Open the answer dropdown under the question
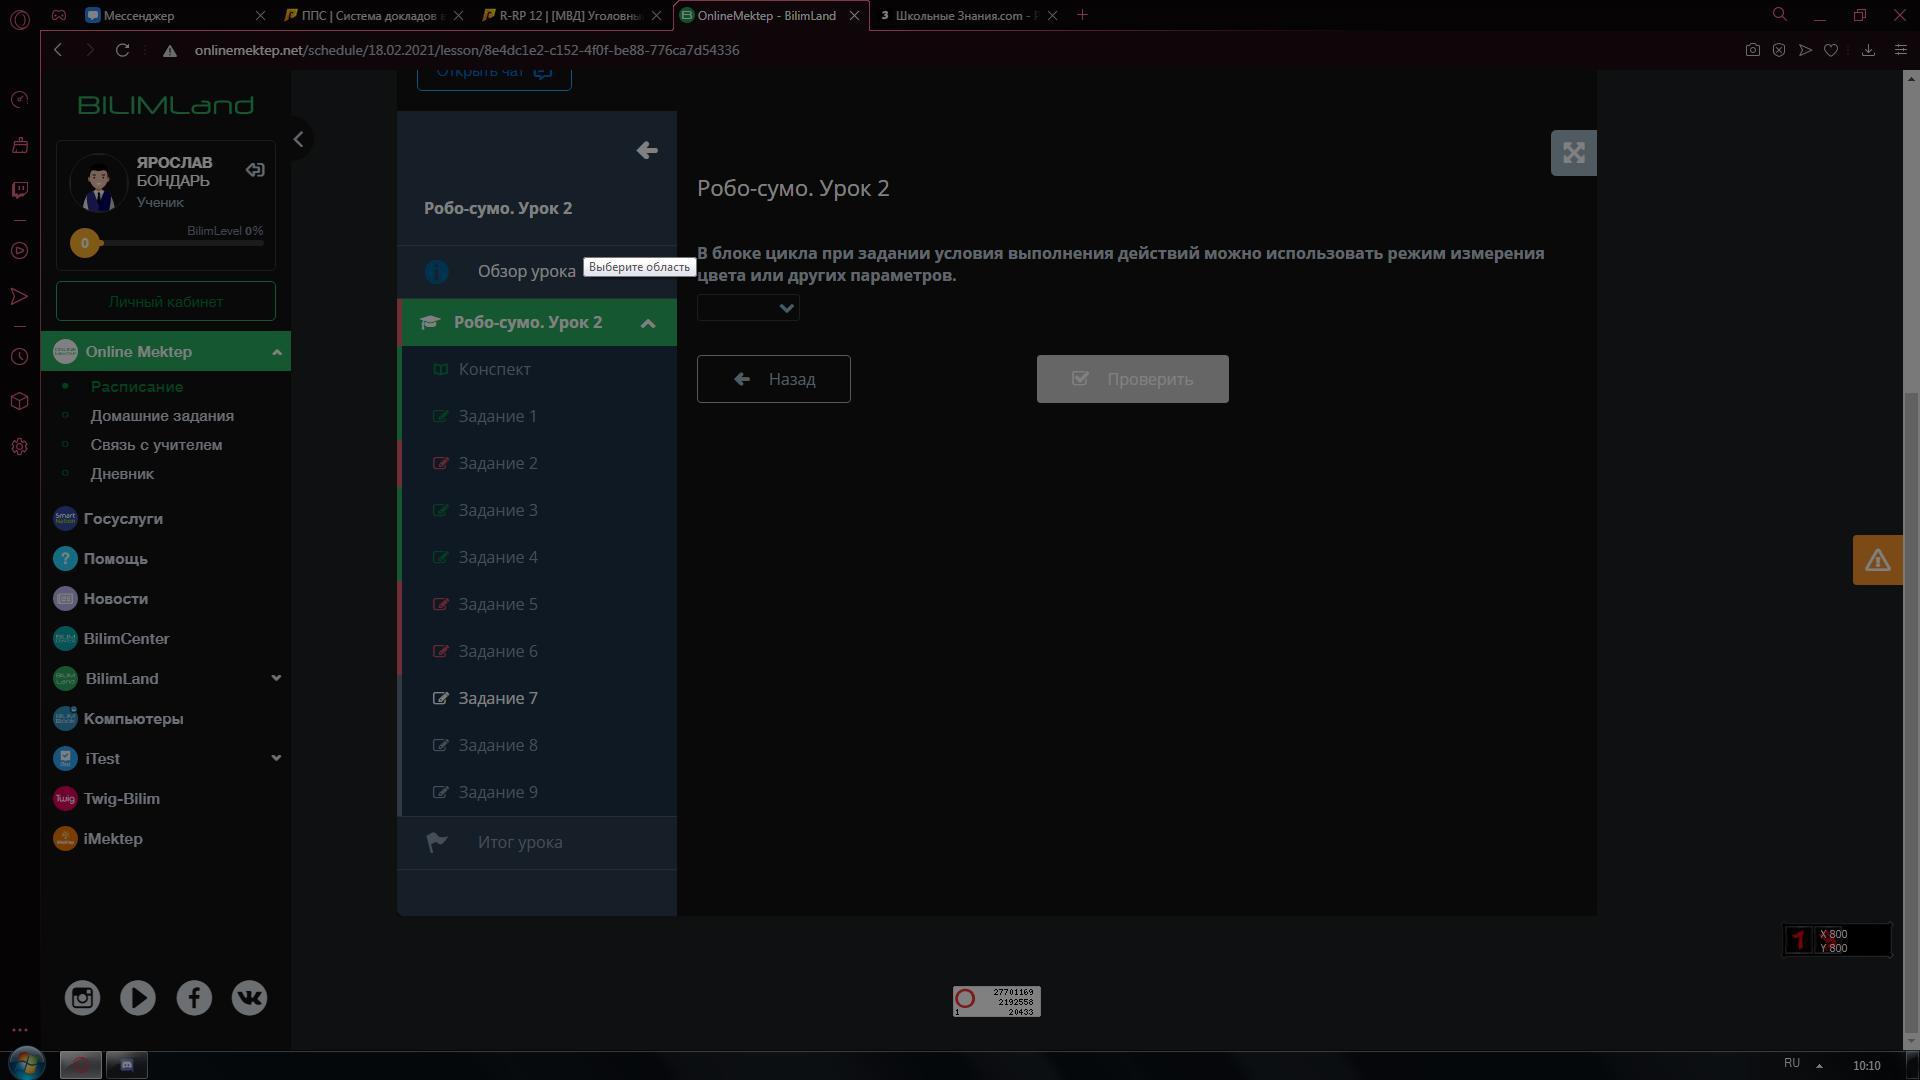Image resolution: width=1920 pixels, height=1080 pixels. pyautogui.click(x=748, y=308)
